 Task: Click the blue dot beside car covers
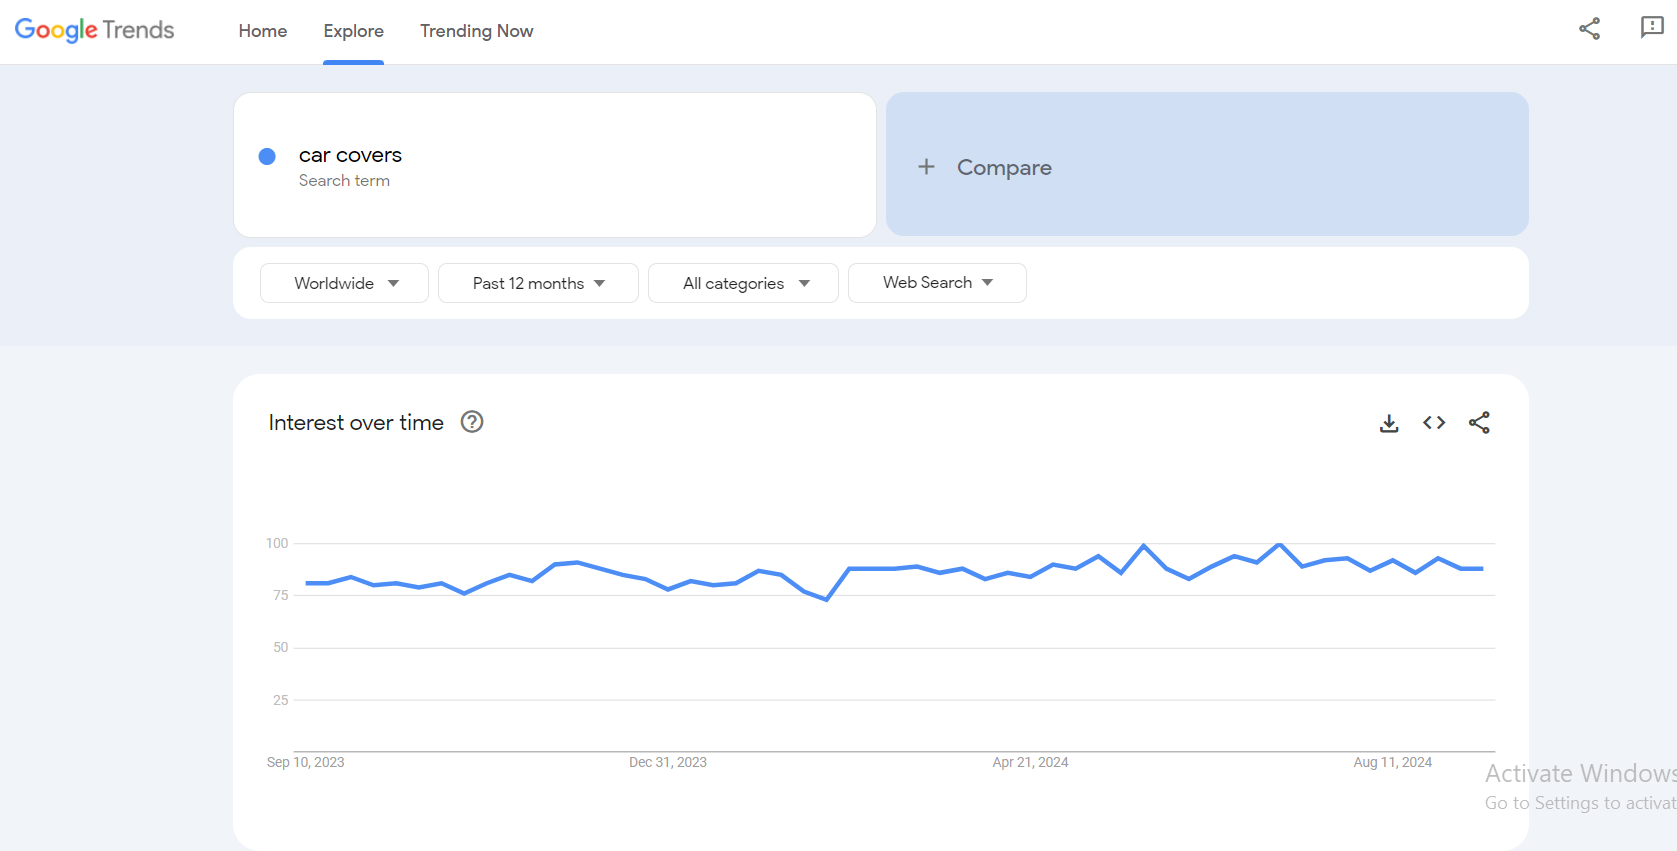pos(267,156)
